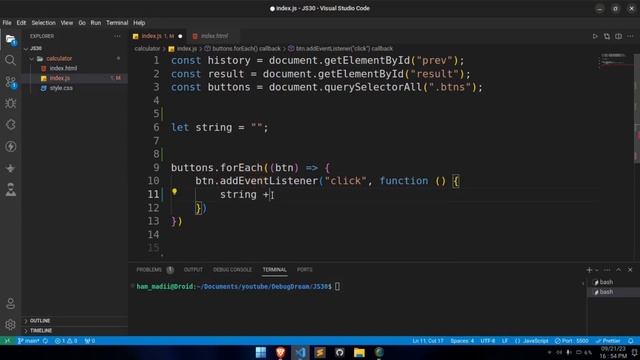Switch to the OUTPUT panel tab
The width and height of the screenshot is (640, 360).
(193, 270)
